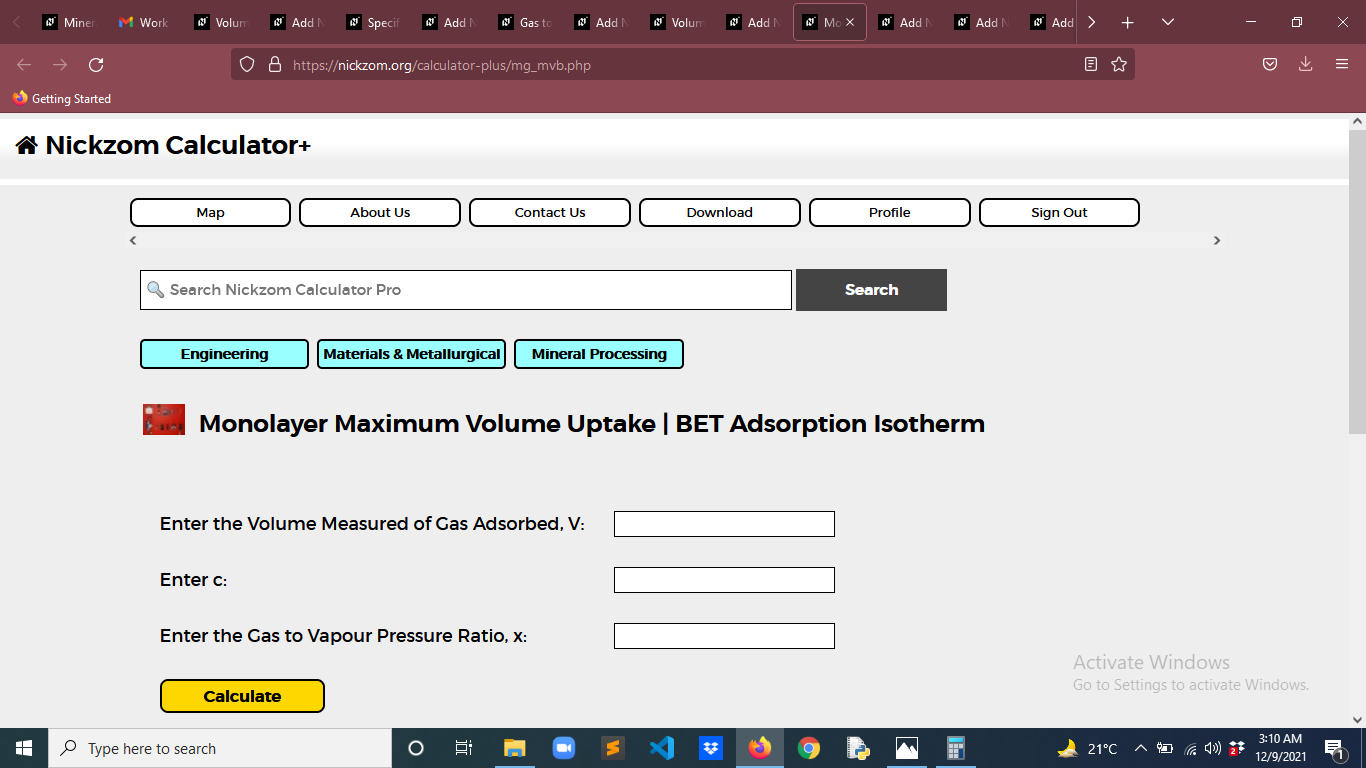Open the Photos app on taskbar
Viewport: 1366px width, 768px height.
click(906, 748)
